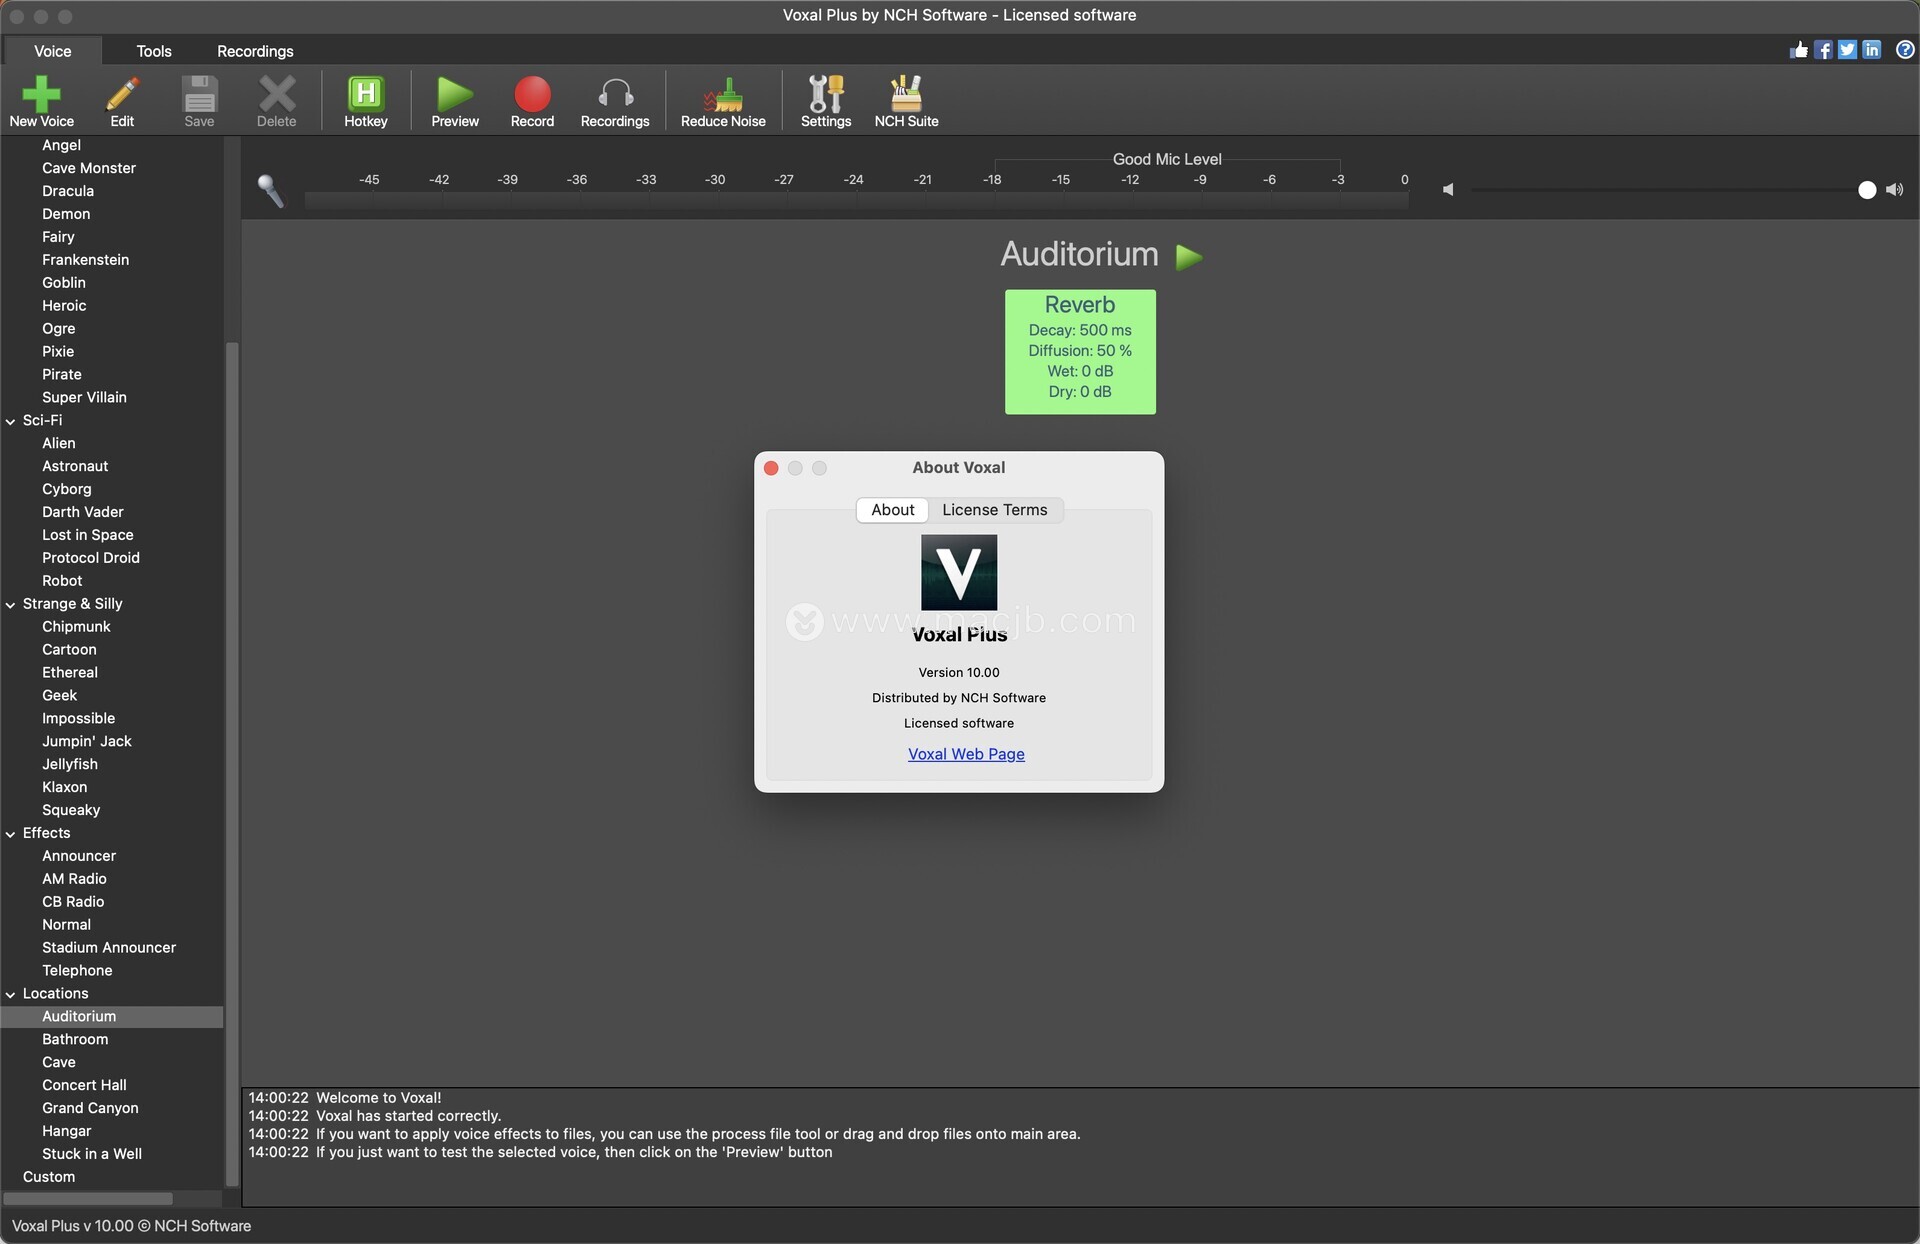The height and width of the screenshot is (1244, 1920).
Task: Open the Hotkey tool
Action: pos(365,94)
